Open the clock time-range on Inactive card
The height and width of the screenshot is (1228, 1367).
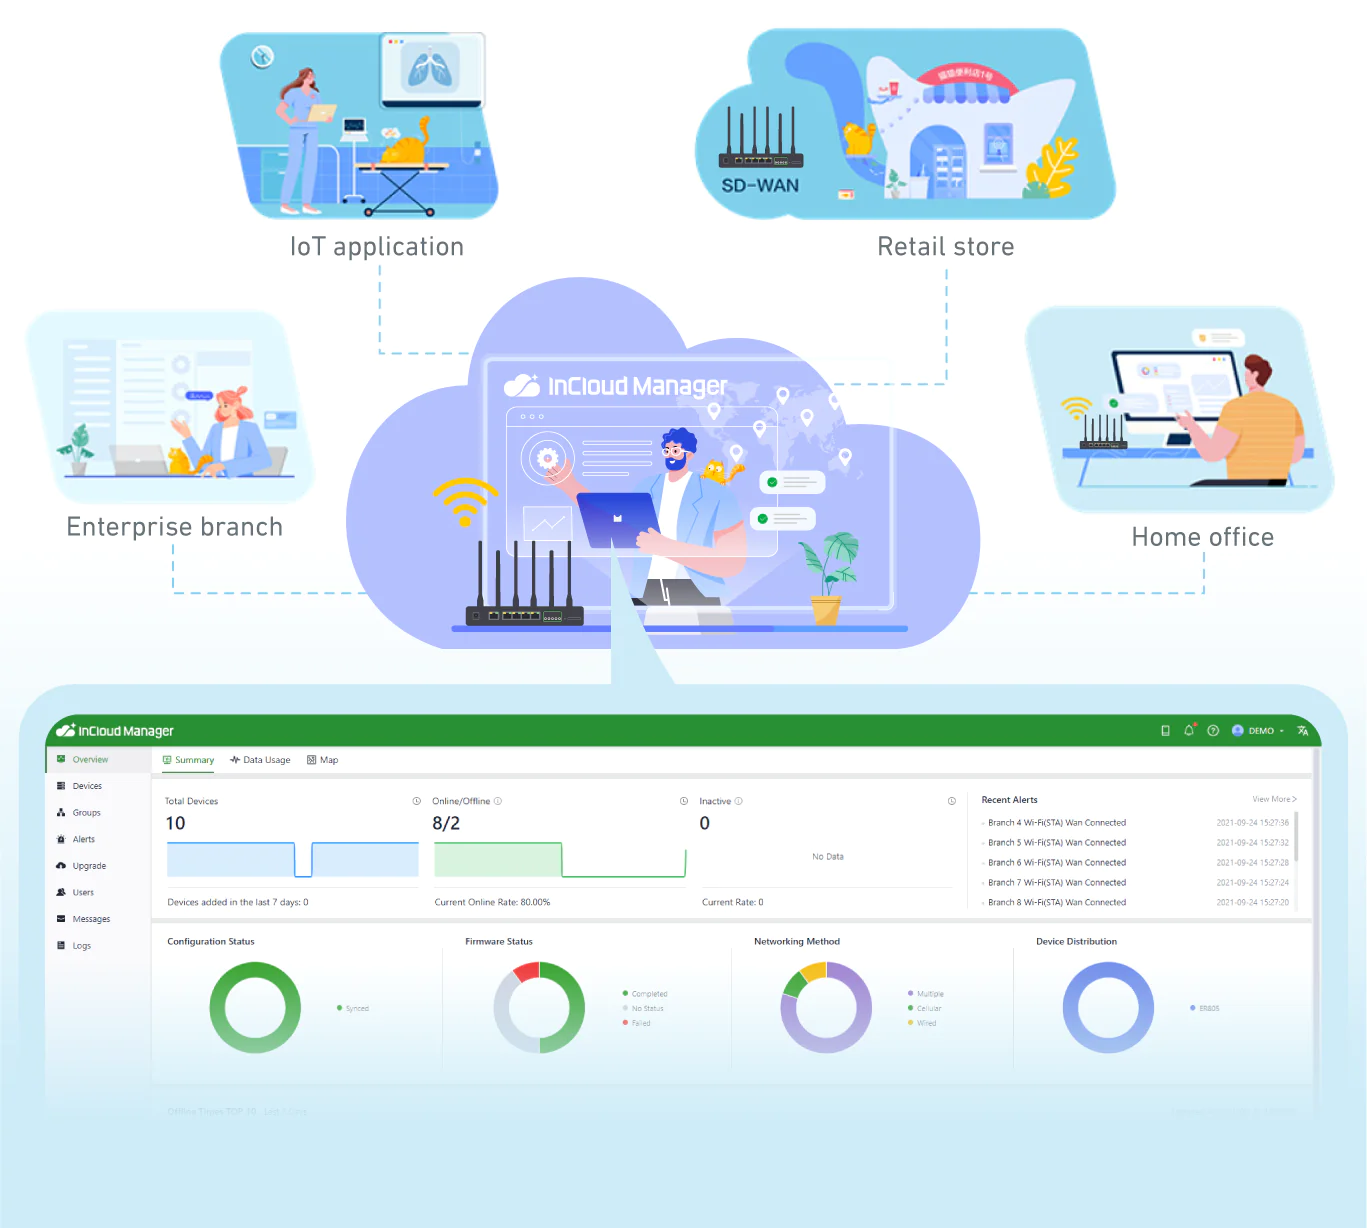(952, 801)
